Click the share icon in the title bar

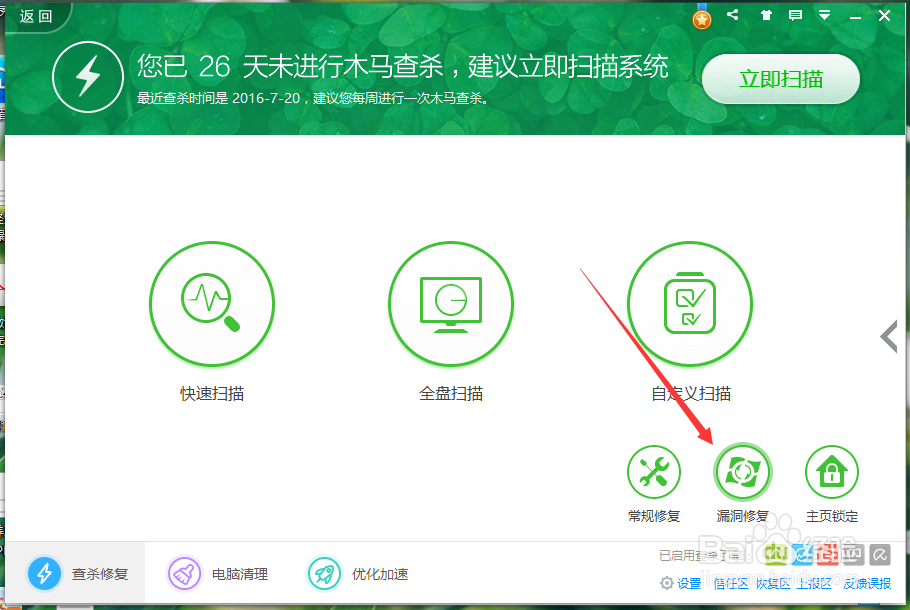pyautogui.click(x=731, y=15)
